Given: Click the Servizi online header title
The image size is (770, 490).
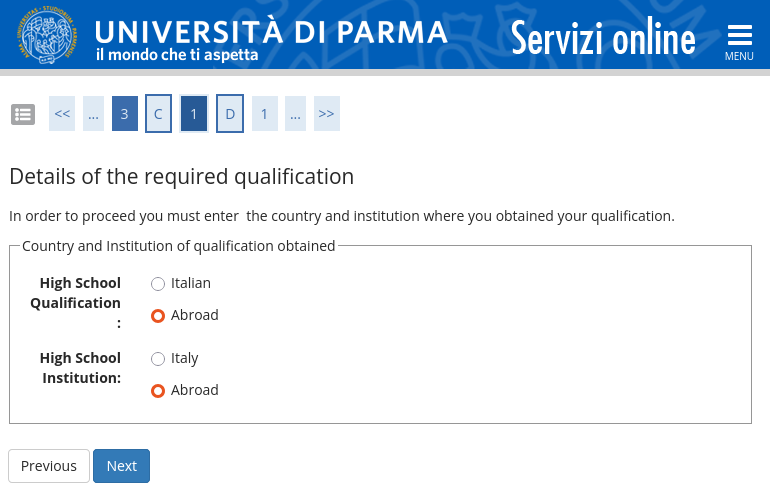Looking at the screenshot, I should tap(602, 39).
